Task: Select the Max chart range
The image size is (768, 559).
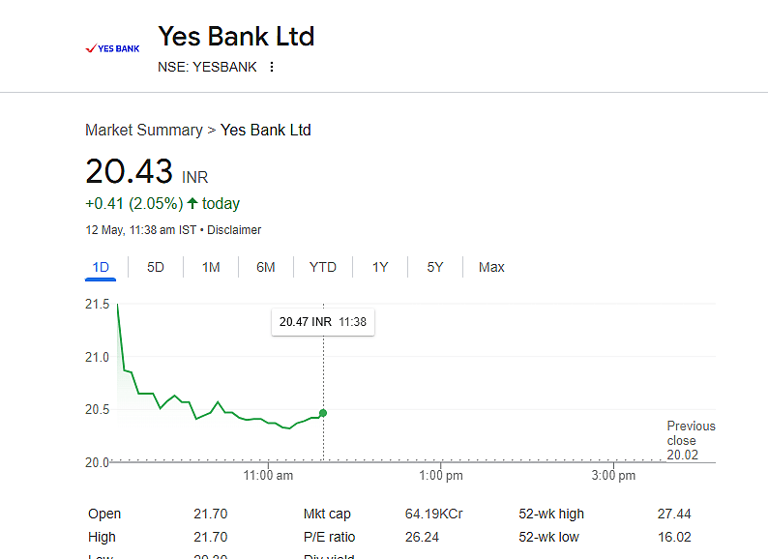Action: click(x=491, y=267)
